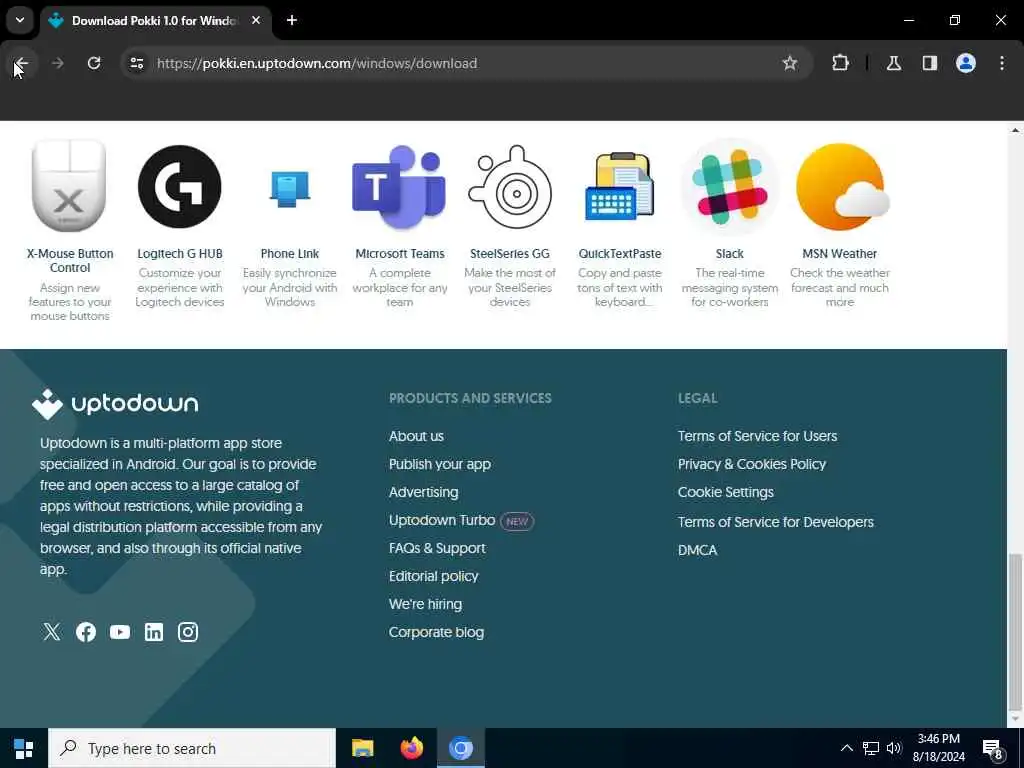Close the Download Pokki tab
This screenshot has height=768, width=1024.
coord(256,20)
